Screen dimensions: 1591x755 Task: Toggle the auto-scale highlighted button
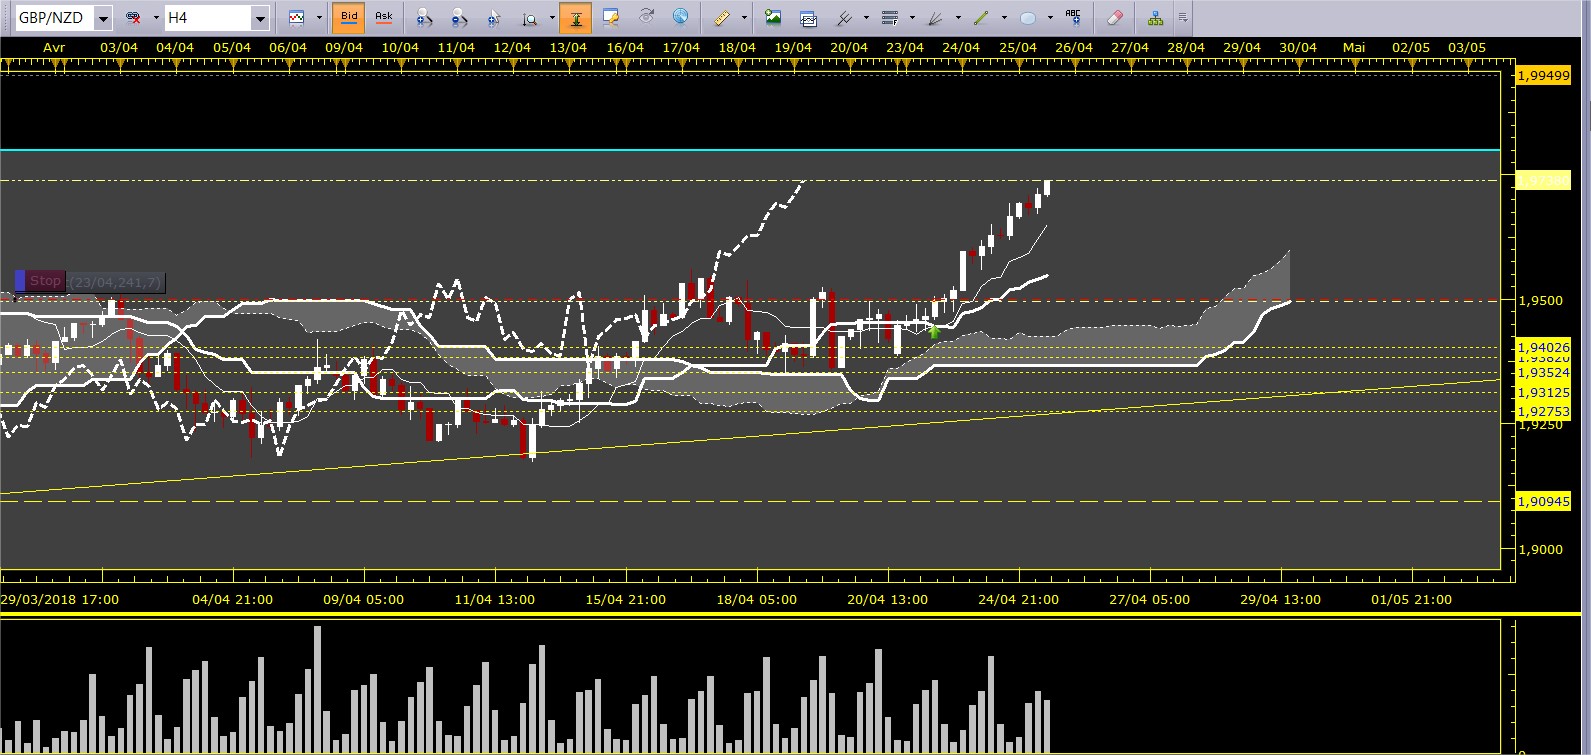[576, 17]
